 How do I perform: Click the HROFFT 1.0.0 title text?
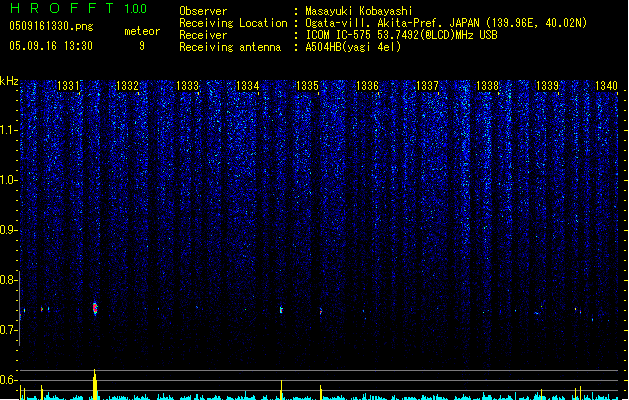(78, 8)
